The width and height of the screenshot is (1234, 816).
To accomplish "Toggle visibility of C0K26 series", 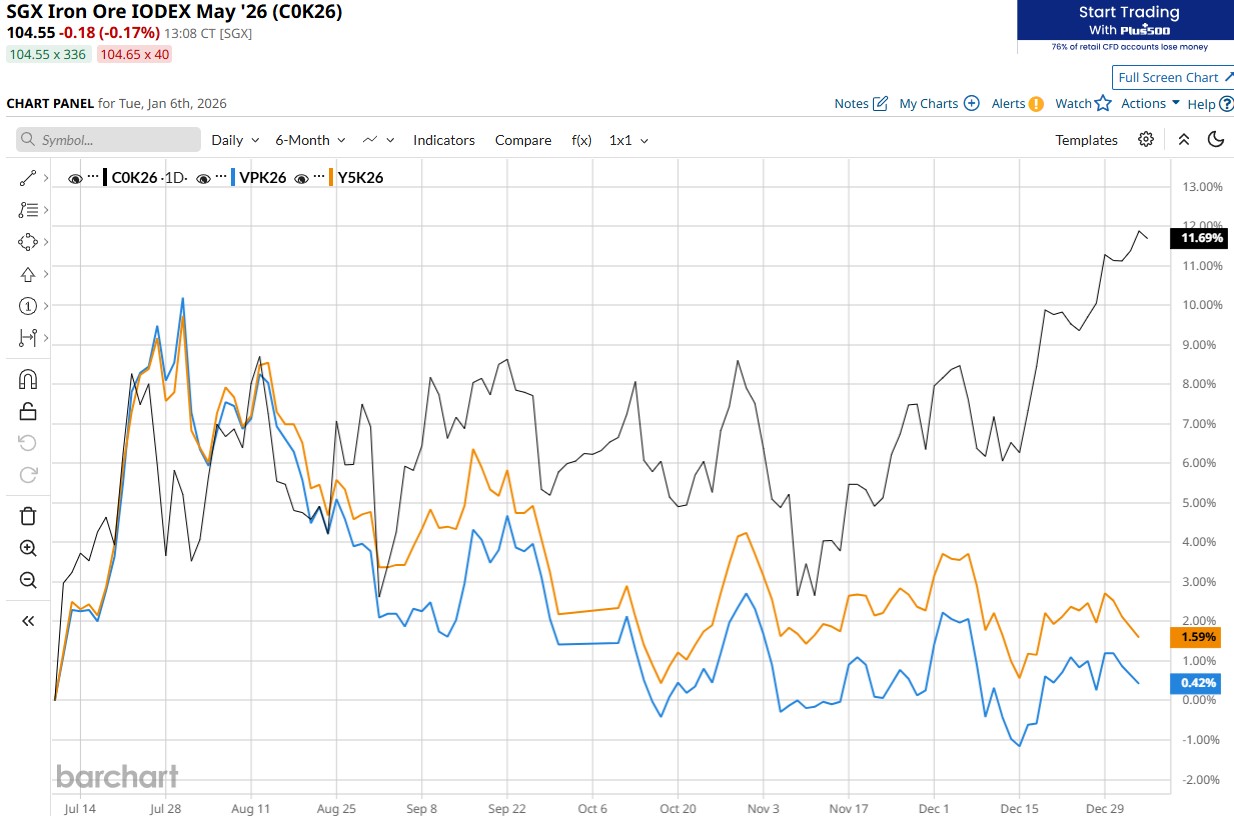I will pyautogui.click(x=75, y=178).
